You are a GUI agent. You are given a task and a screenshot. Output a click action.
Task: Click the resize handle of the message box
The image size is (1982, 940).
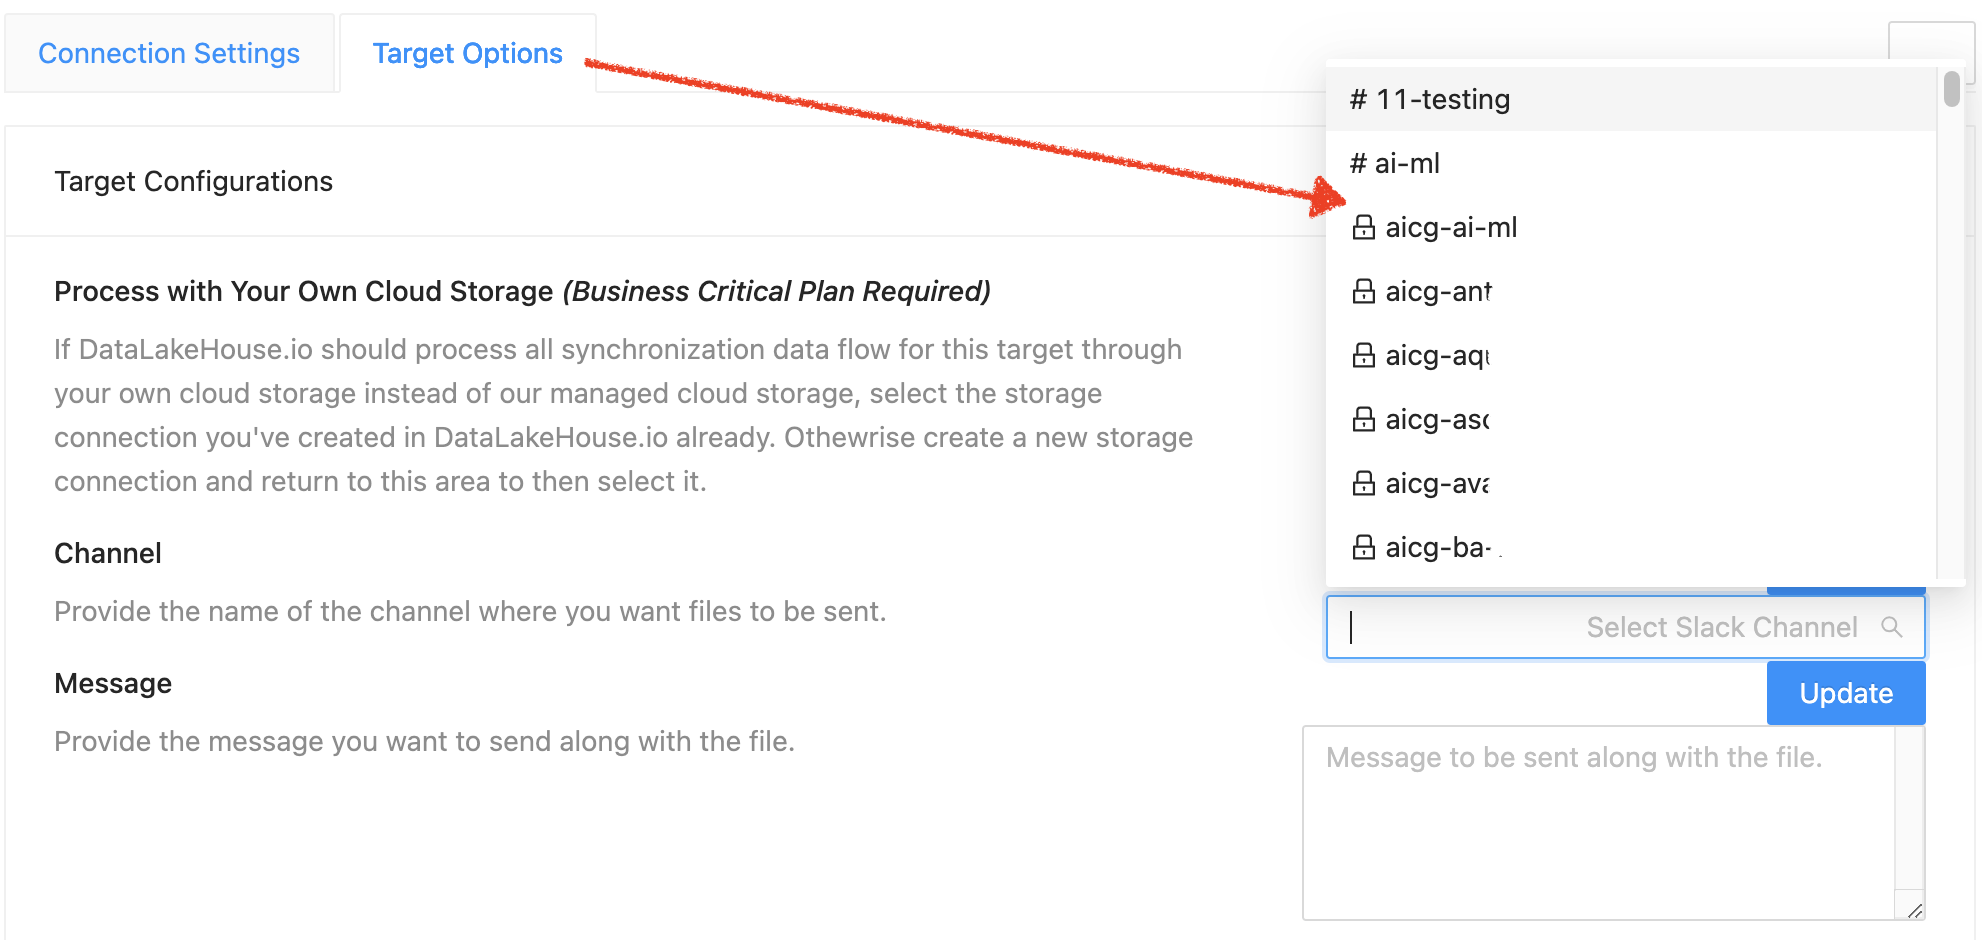1914,910
